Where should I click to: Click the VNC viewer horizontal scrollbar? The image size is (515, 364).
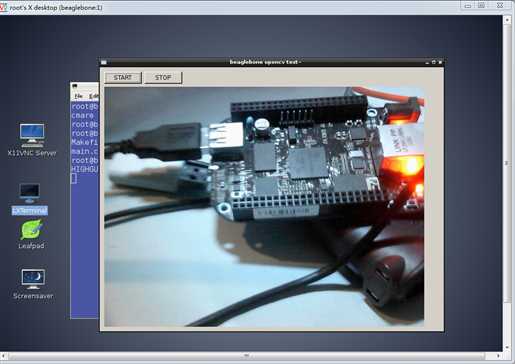(x=247, y=356)
